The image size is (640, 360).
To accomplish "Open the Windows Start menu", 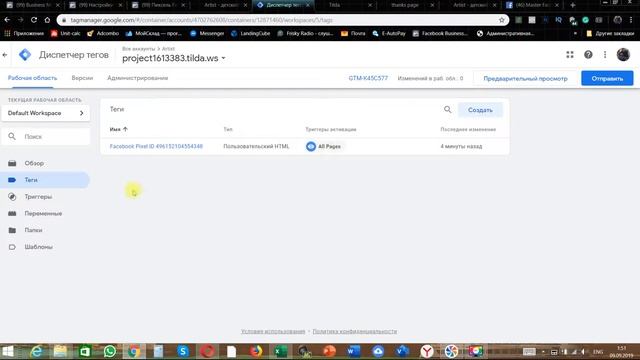I will [8, 351].
